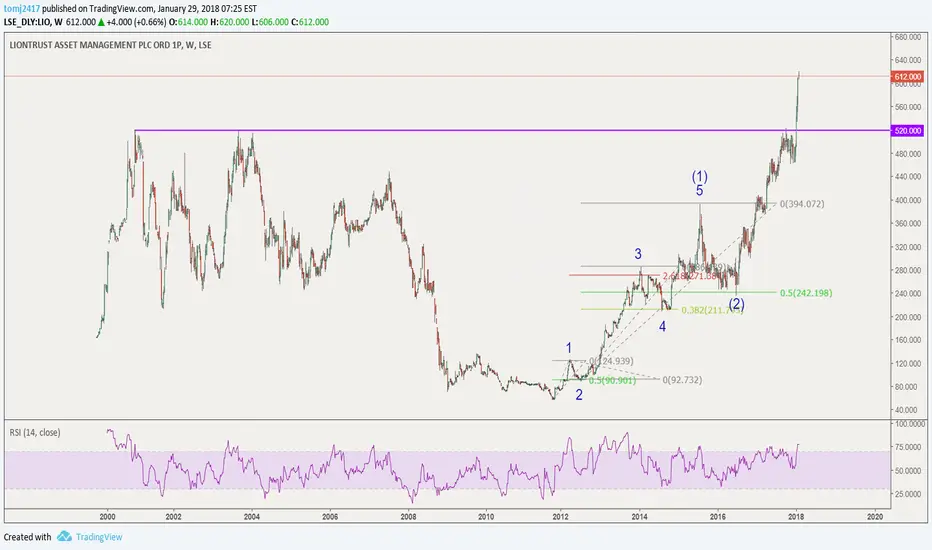Click the 0(394.072) Fibonacci label

click(802, 204)
